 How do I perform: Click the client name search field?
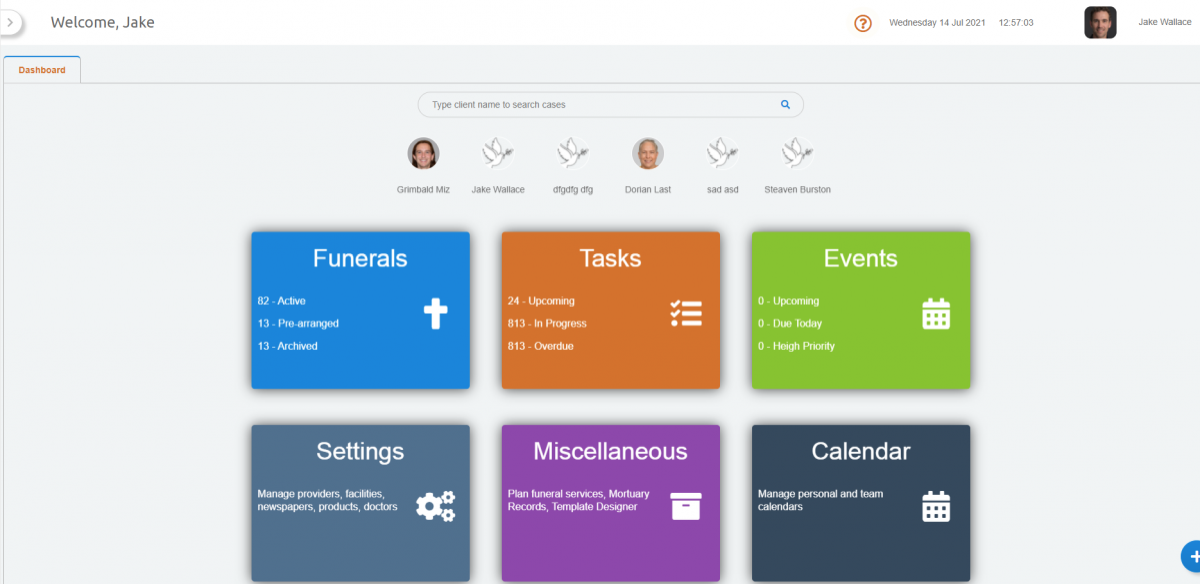pyautogui.click(x=600, y=104)
